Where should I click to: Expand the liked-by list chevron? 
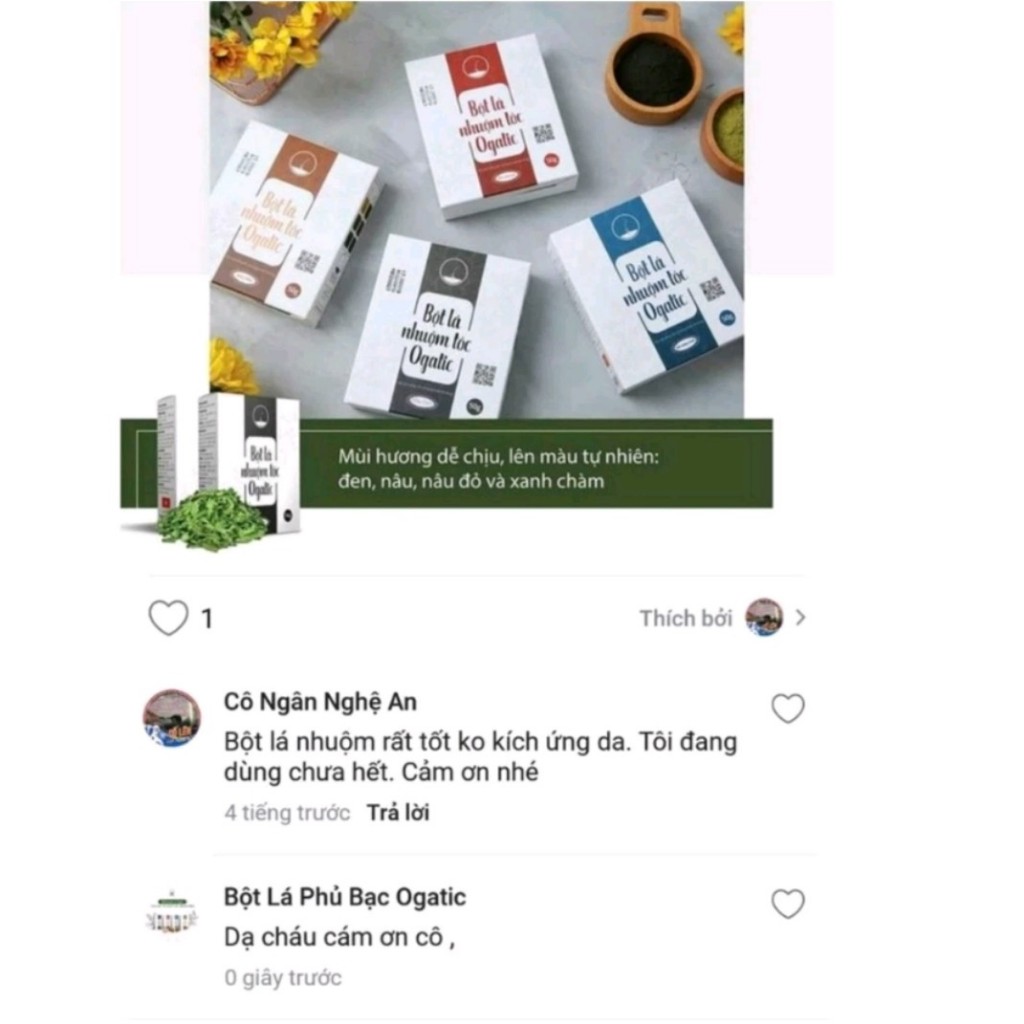(x=801, y=617)
